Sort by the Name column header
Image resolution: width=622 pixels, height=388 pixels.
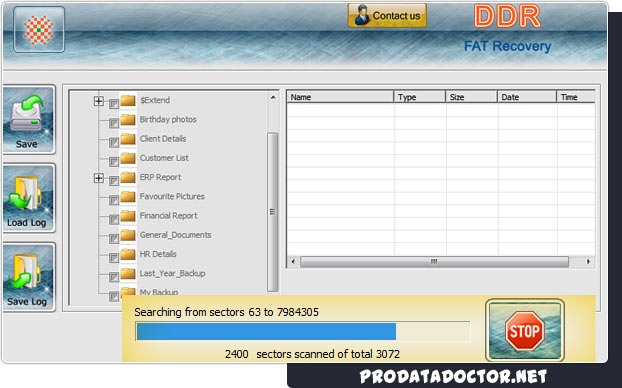click(x=340, y=97)
